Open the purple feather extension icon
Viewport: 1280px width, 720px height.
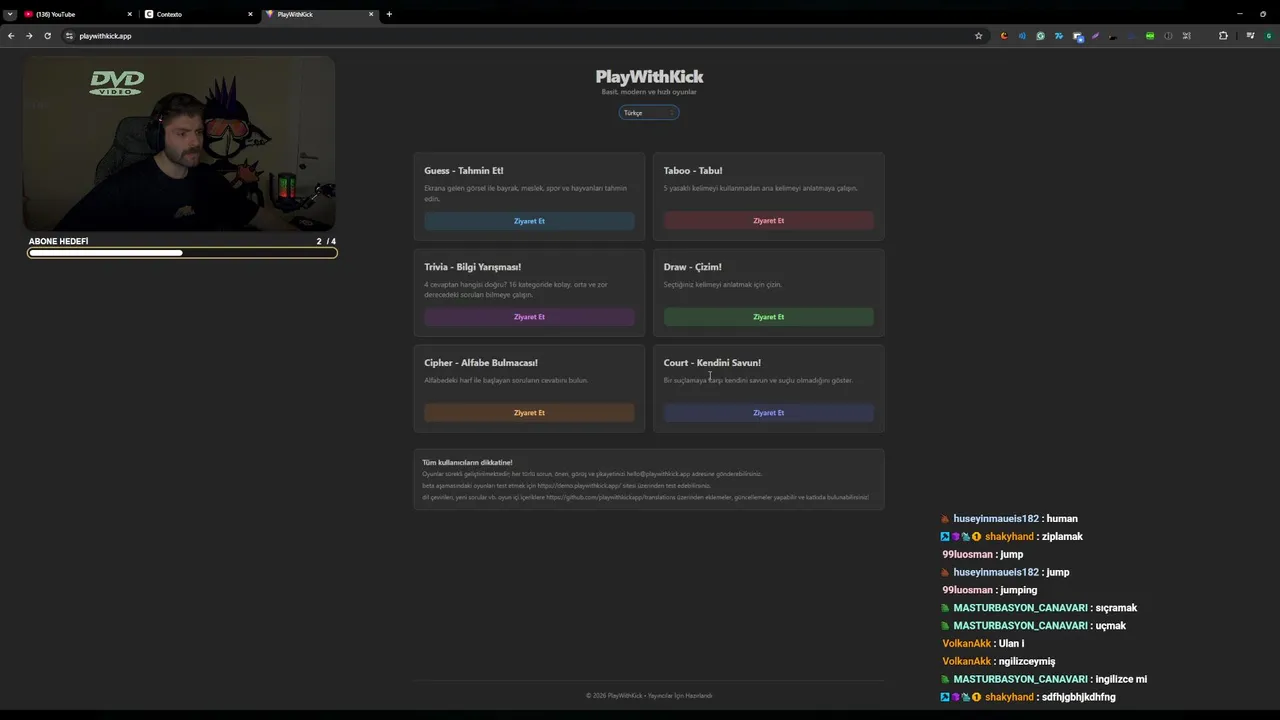pyautogui.click(x=1095, y=36)
